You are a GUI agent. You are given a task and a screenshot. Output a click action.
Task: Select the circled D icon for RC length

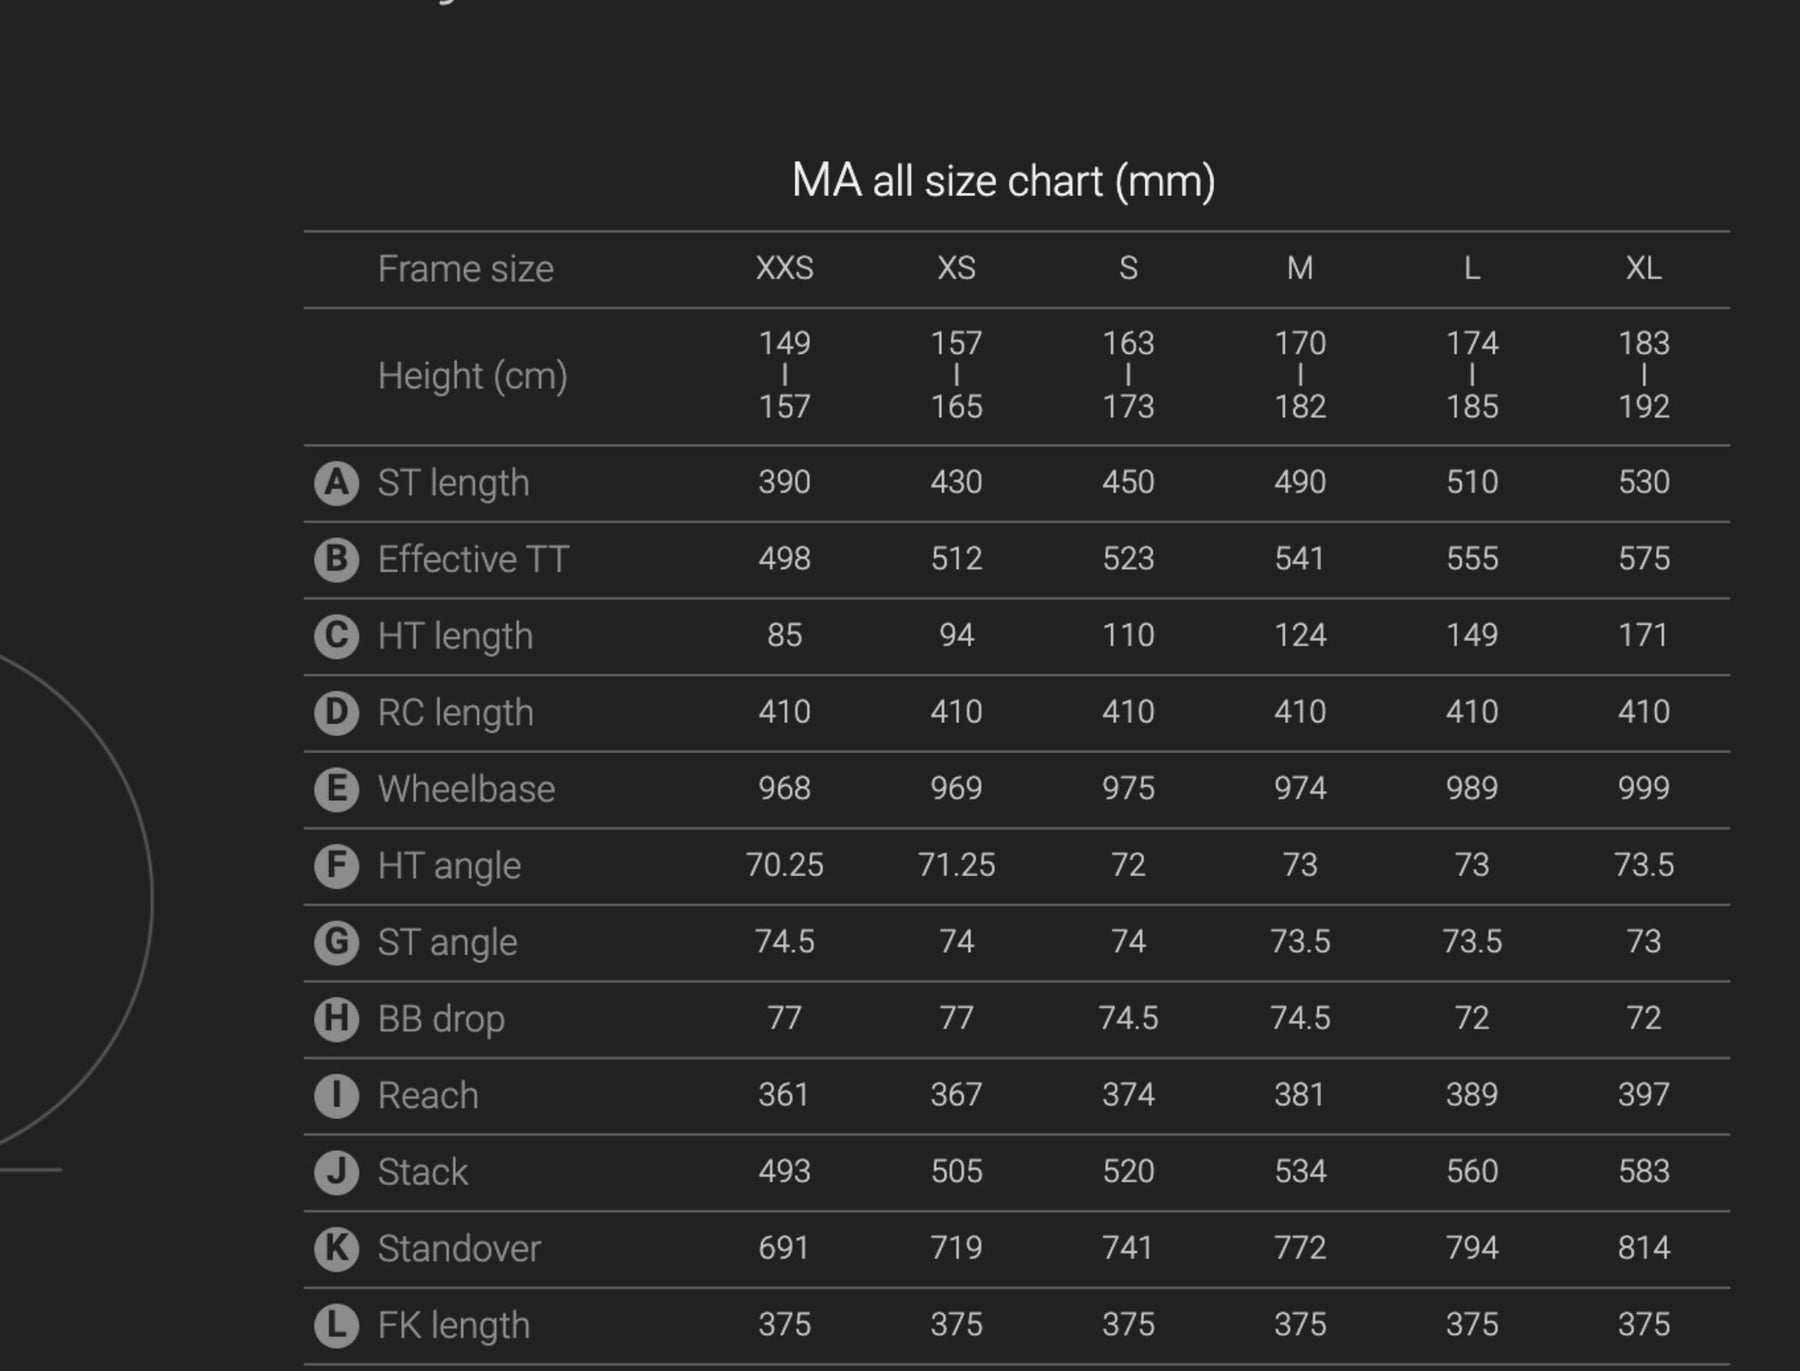pyautogui.click(x=337, y=712)
